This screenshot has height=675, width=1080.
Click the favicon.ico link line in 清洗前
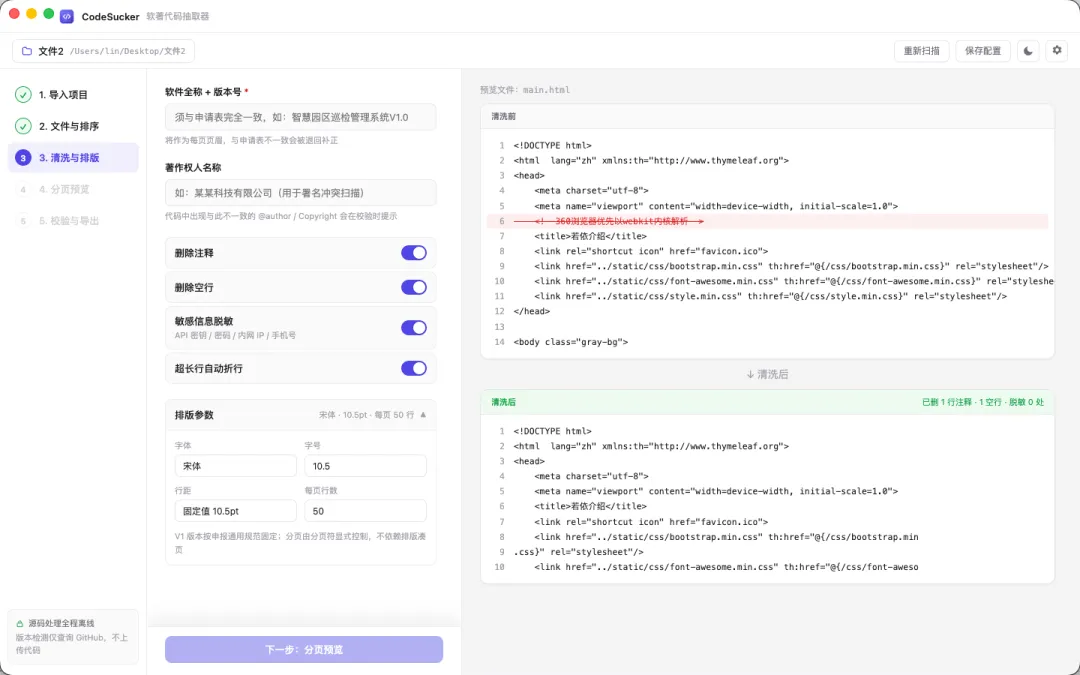click(651, 251)
